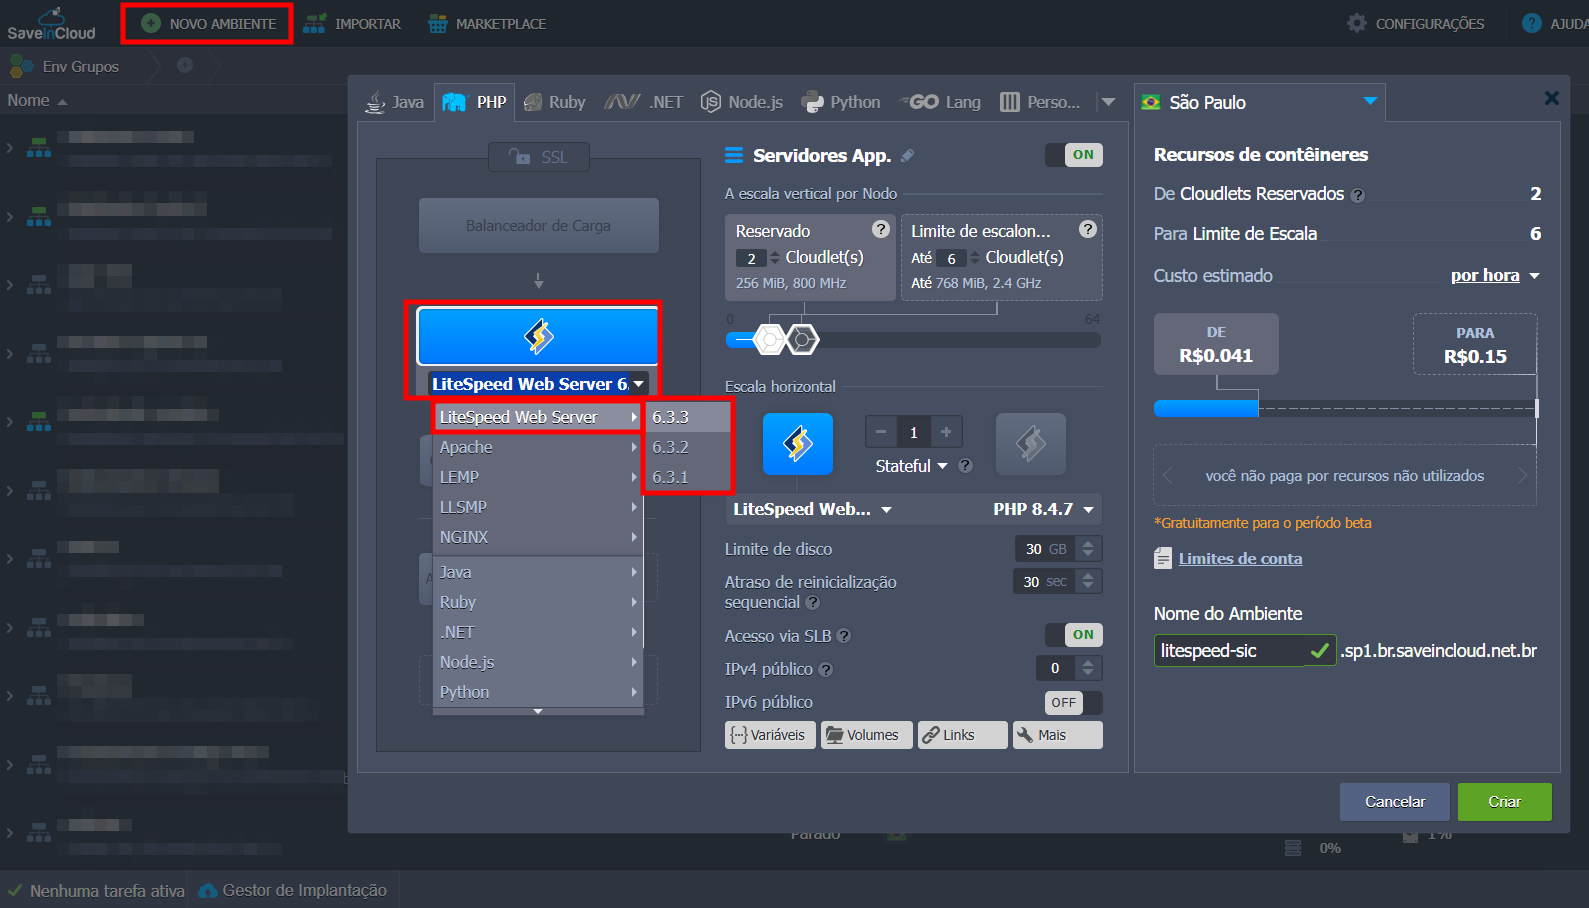Open the Python tab
The height and width of the screenshot is (908, 1589).
(x=841, y=102)
